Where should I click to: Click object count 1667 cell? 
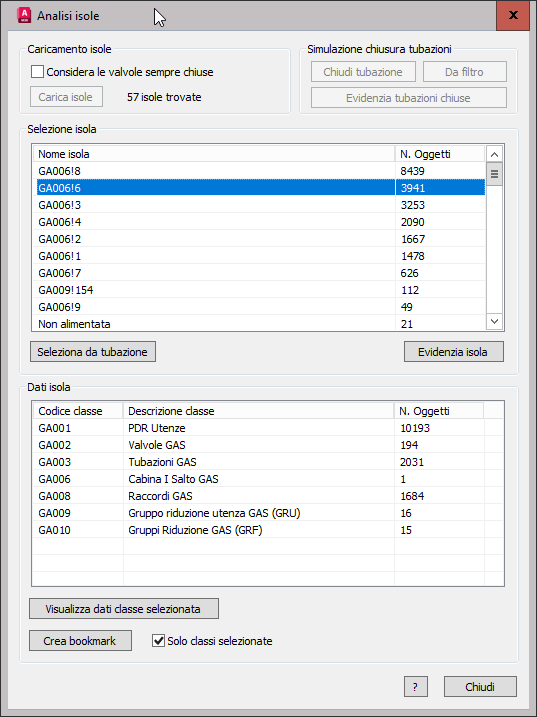coord(440,239)
